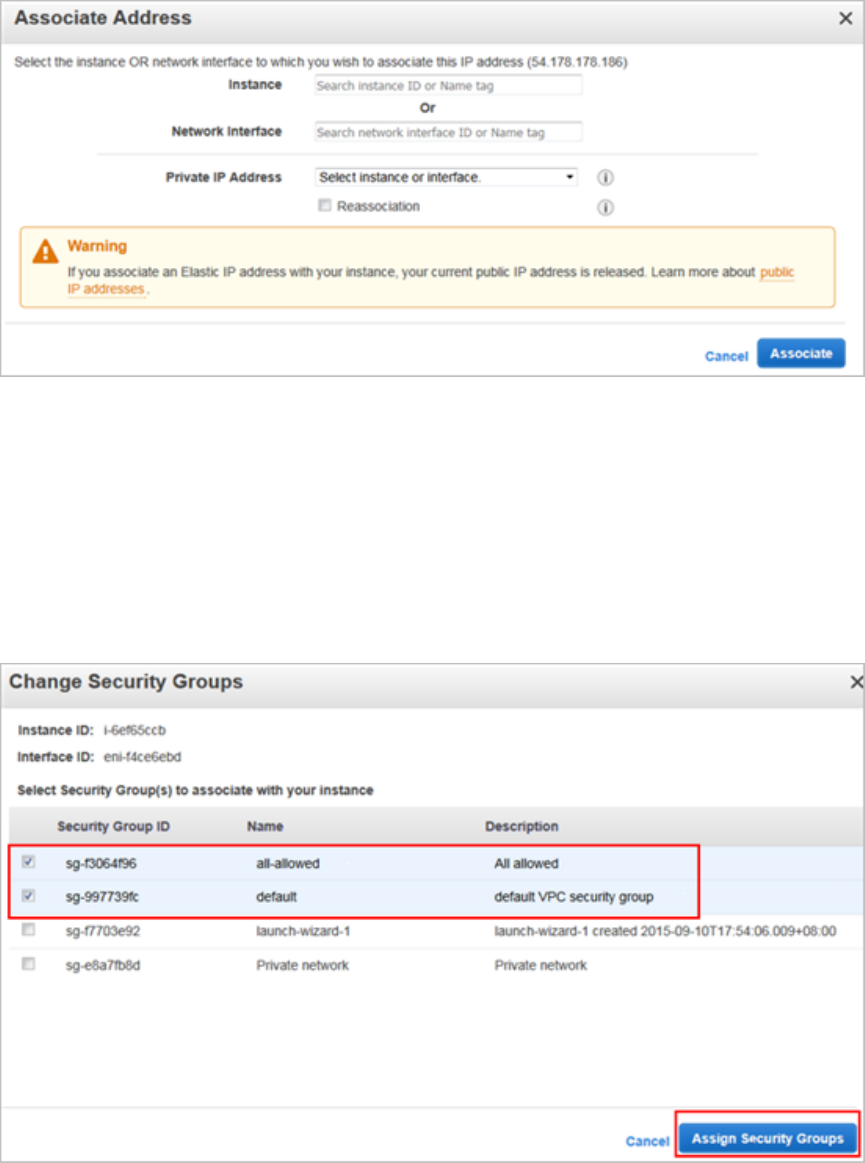Check the Private network security group
Image resolution: width=865 pixels, height=1163 pixels.
[29, 964]
